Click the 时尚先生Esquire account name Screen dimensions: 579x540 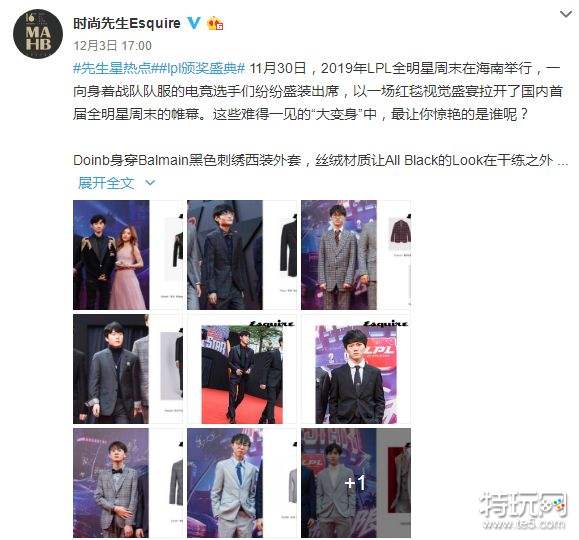tap(127, 23)
